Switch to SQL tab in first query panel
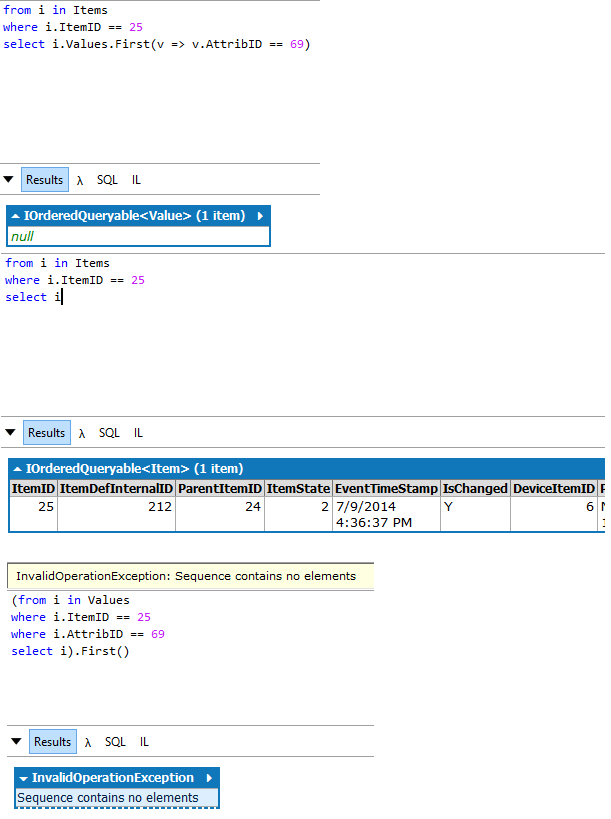 pos(107,180)
